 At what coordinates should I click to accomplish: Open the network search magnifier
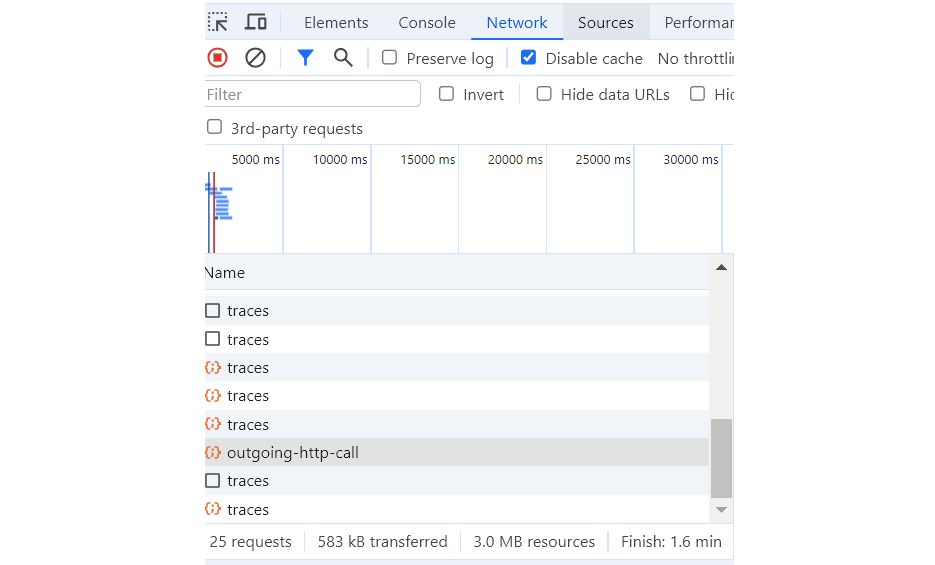[343, 58]
